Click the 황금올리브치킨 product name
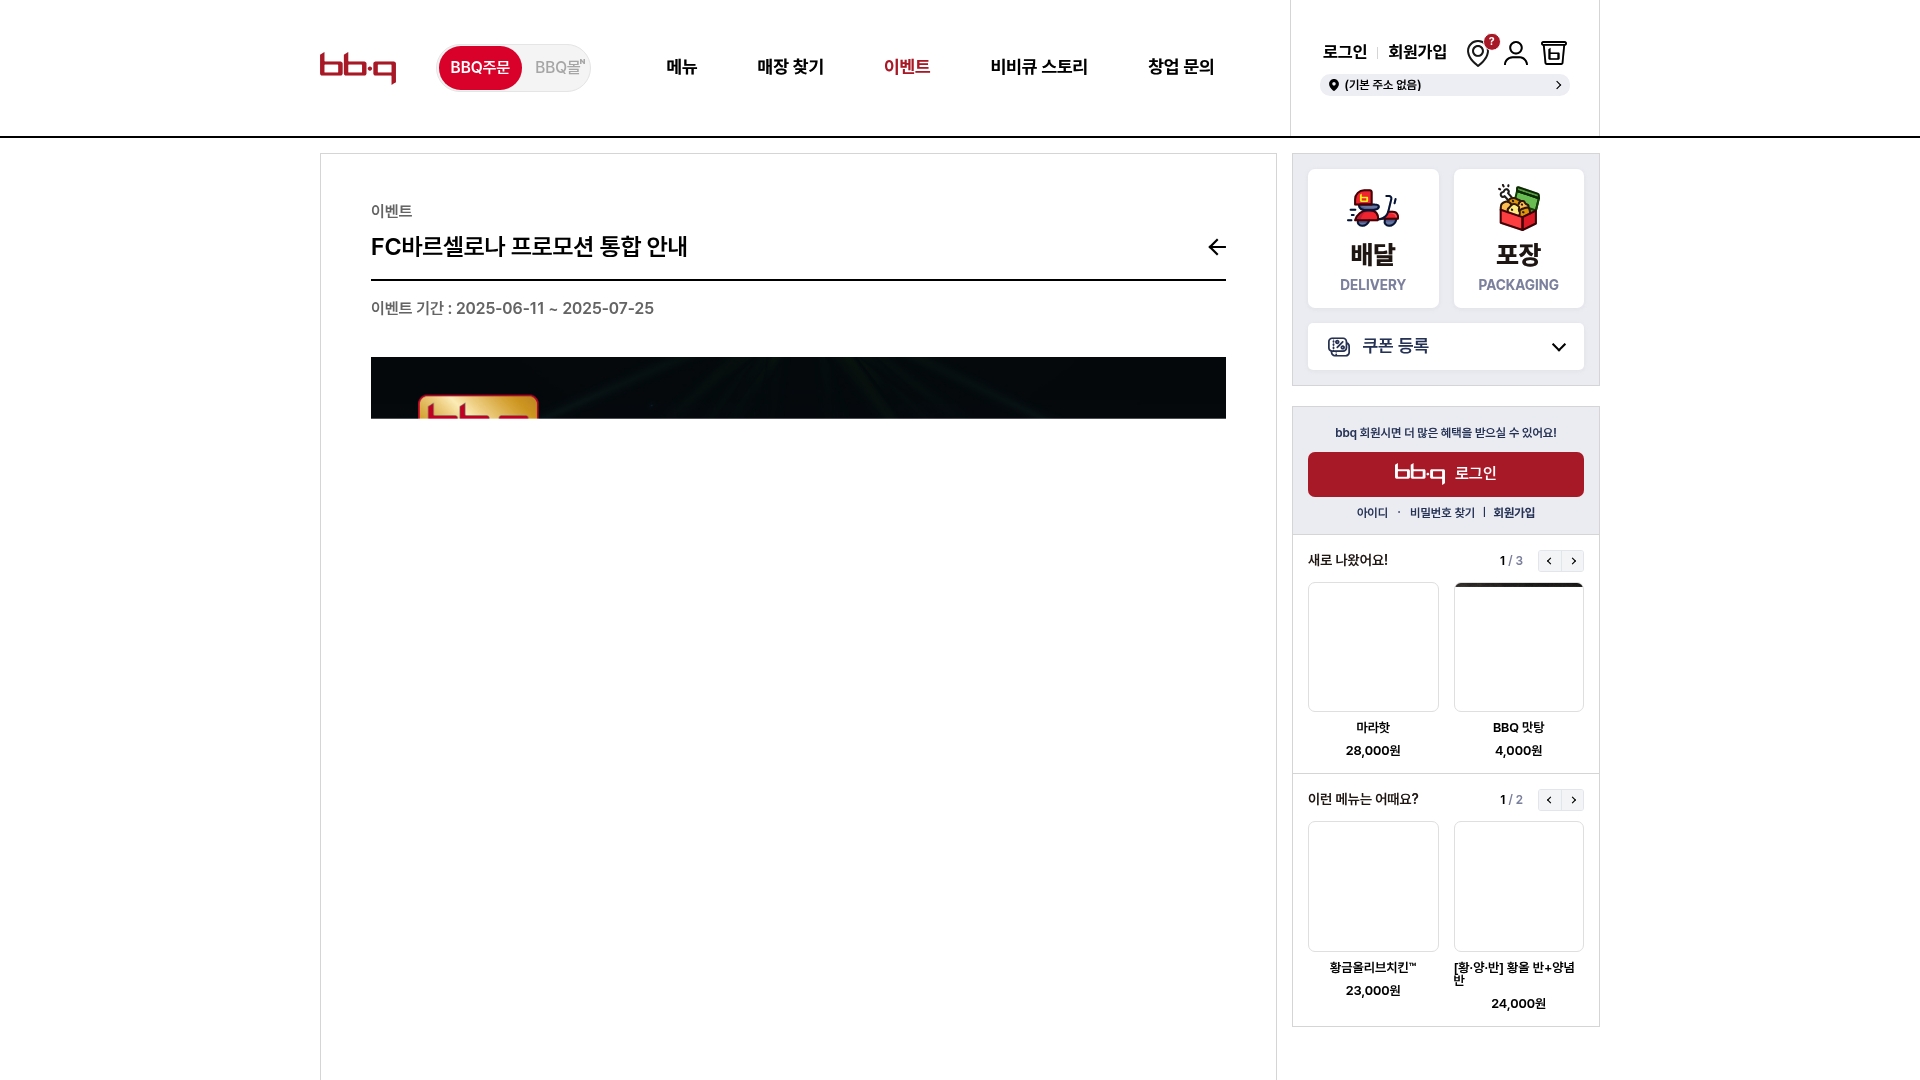 [1373, 968]
